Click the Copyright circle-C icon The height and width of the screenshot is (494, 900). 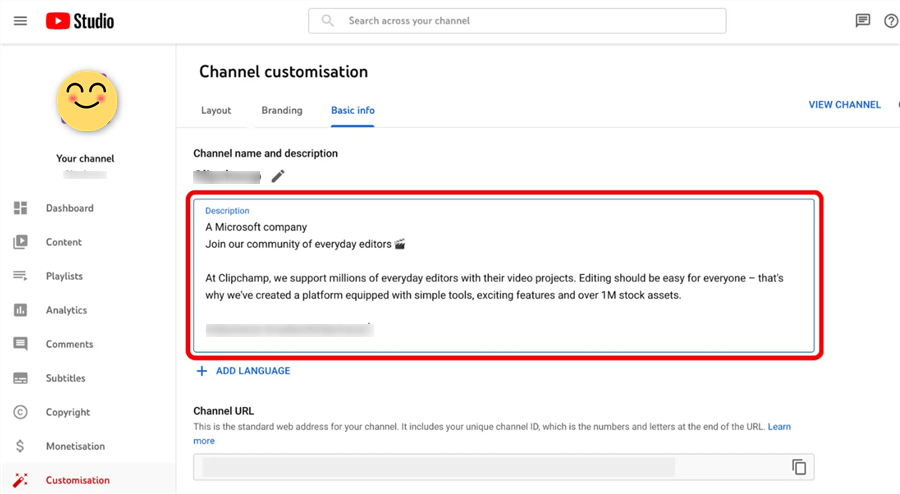point(21,412)
